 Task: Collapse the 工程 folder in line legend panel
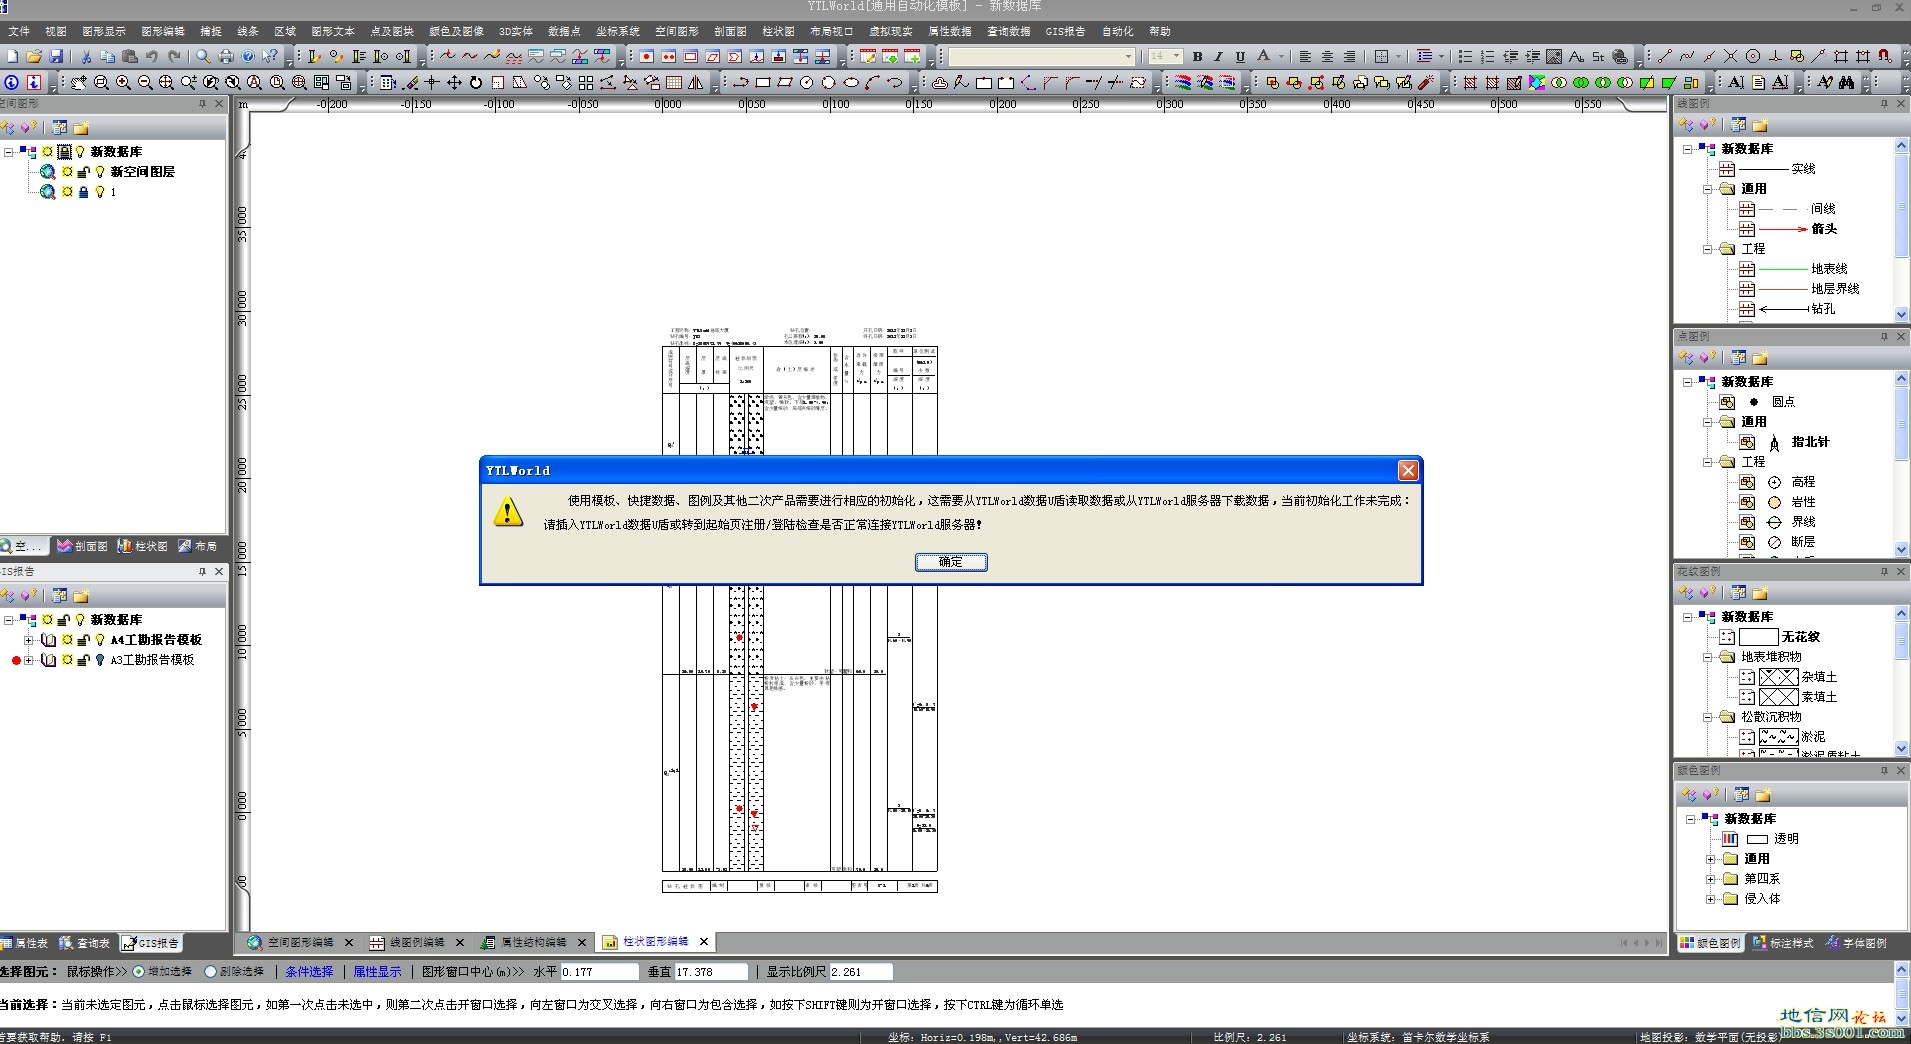1708,249
